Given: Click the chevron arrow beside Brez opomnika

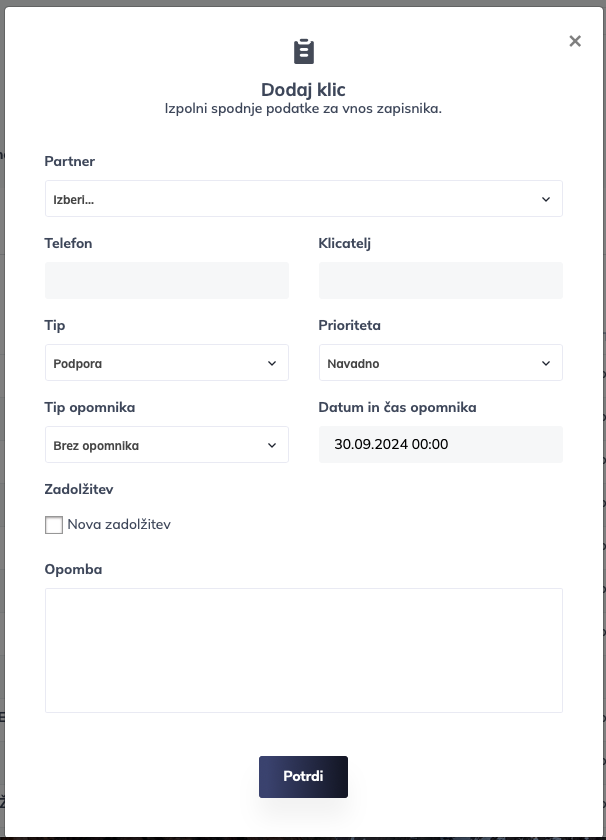Looking at the screenshot, I should coord(272,445).
